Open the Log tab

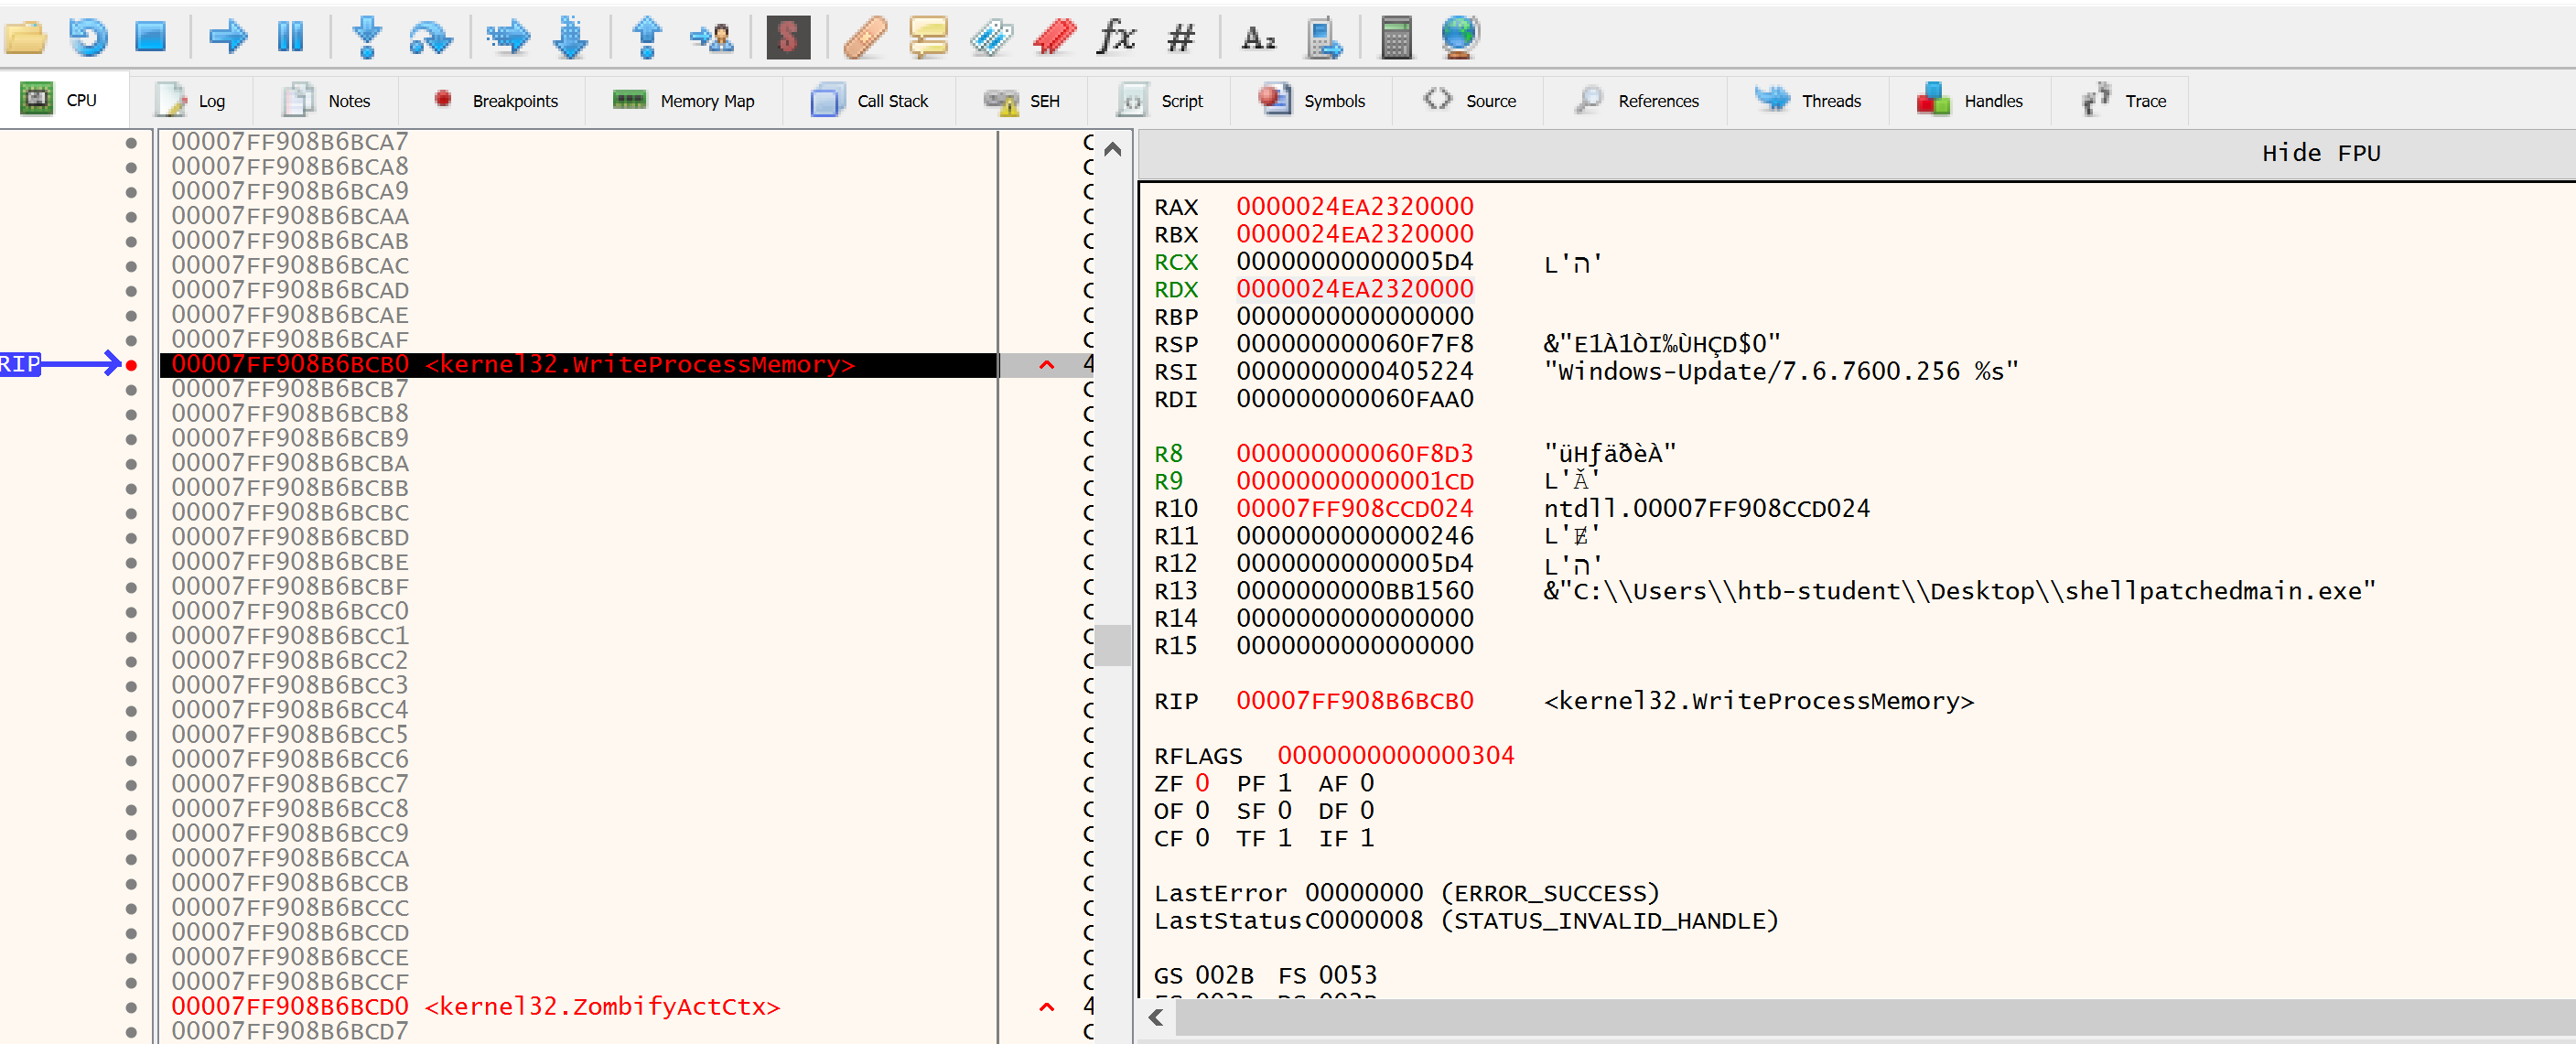190,101
